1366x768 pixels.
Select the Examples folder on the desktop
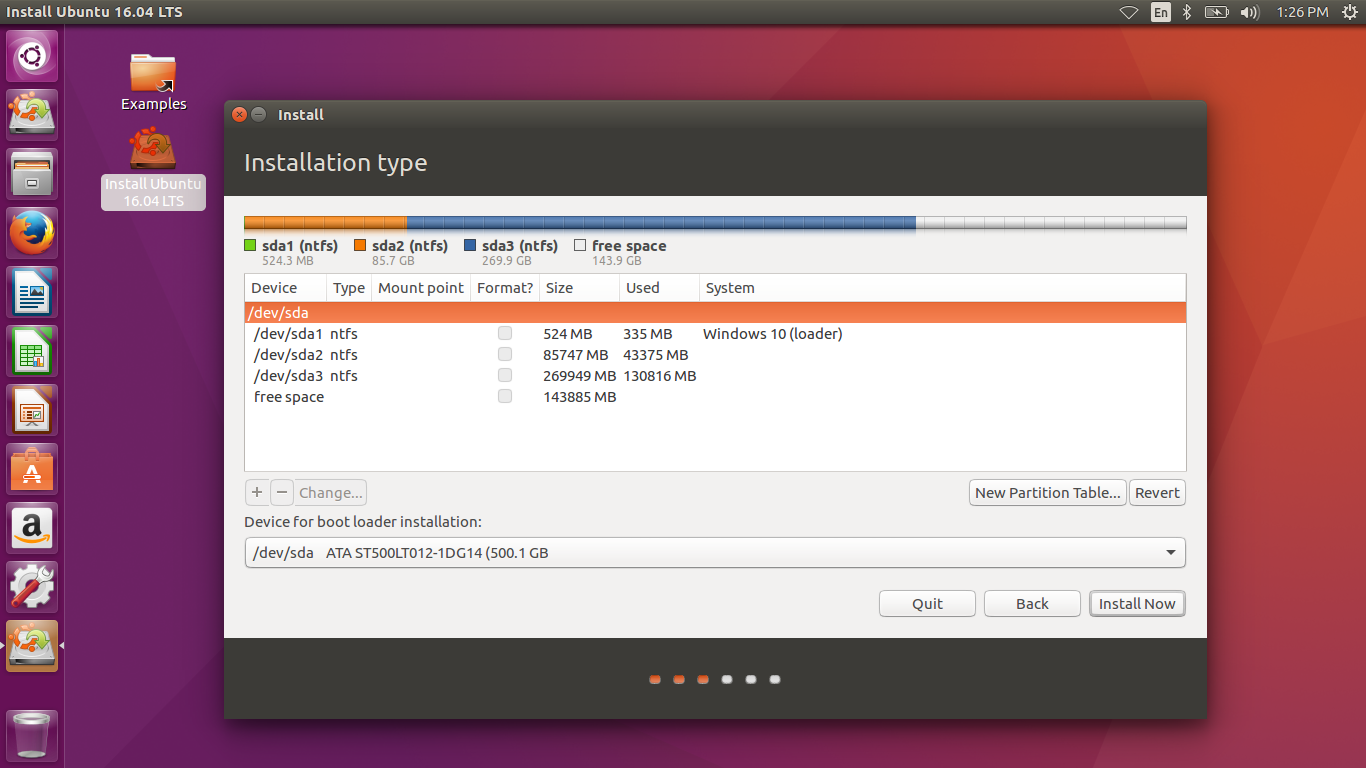click(153, 82)
